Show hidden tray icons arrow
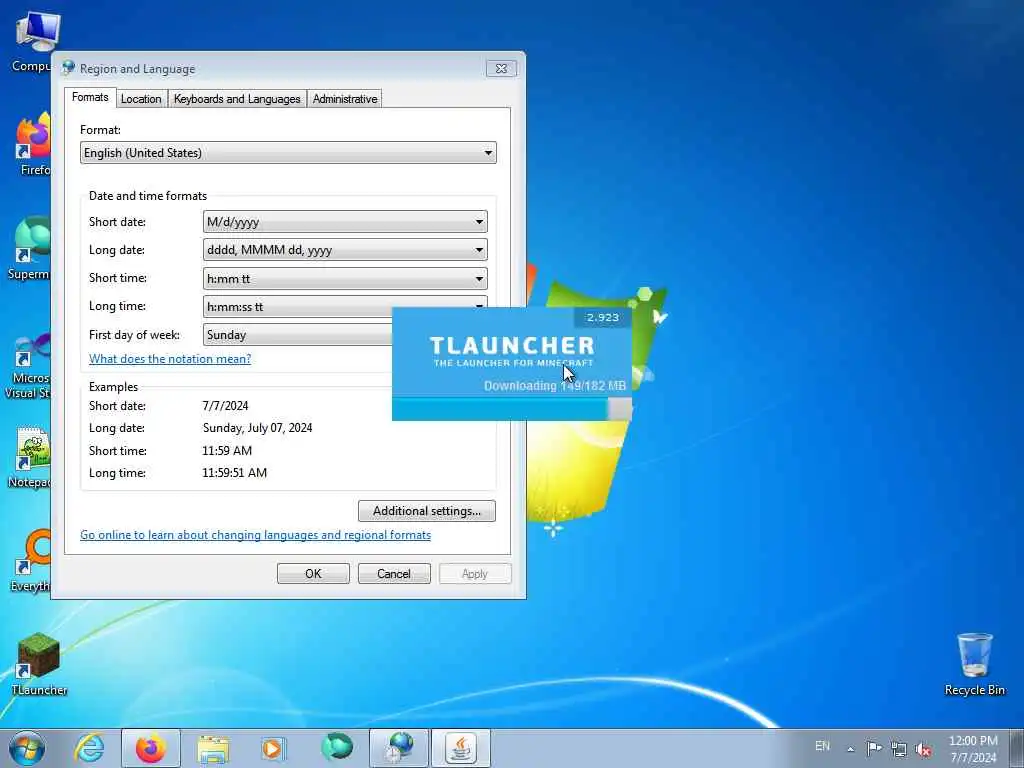 pos(850,749)
